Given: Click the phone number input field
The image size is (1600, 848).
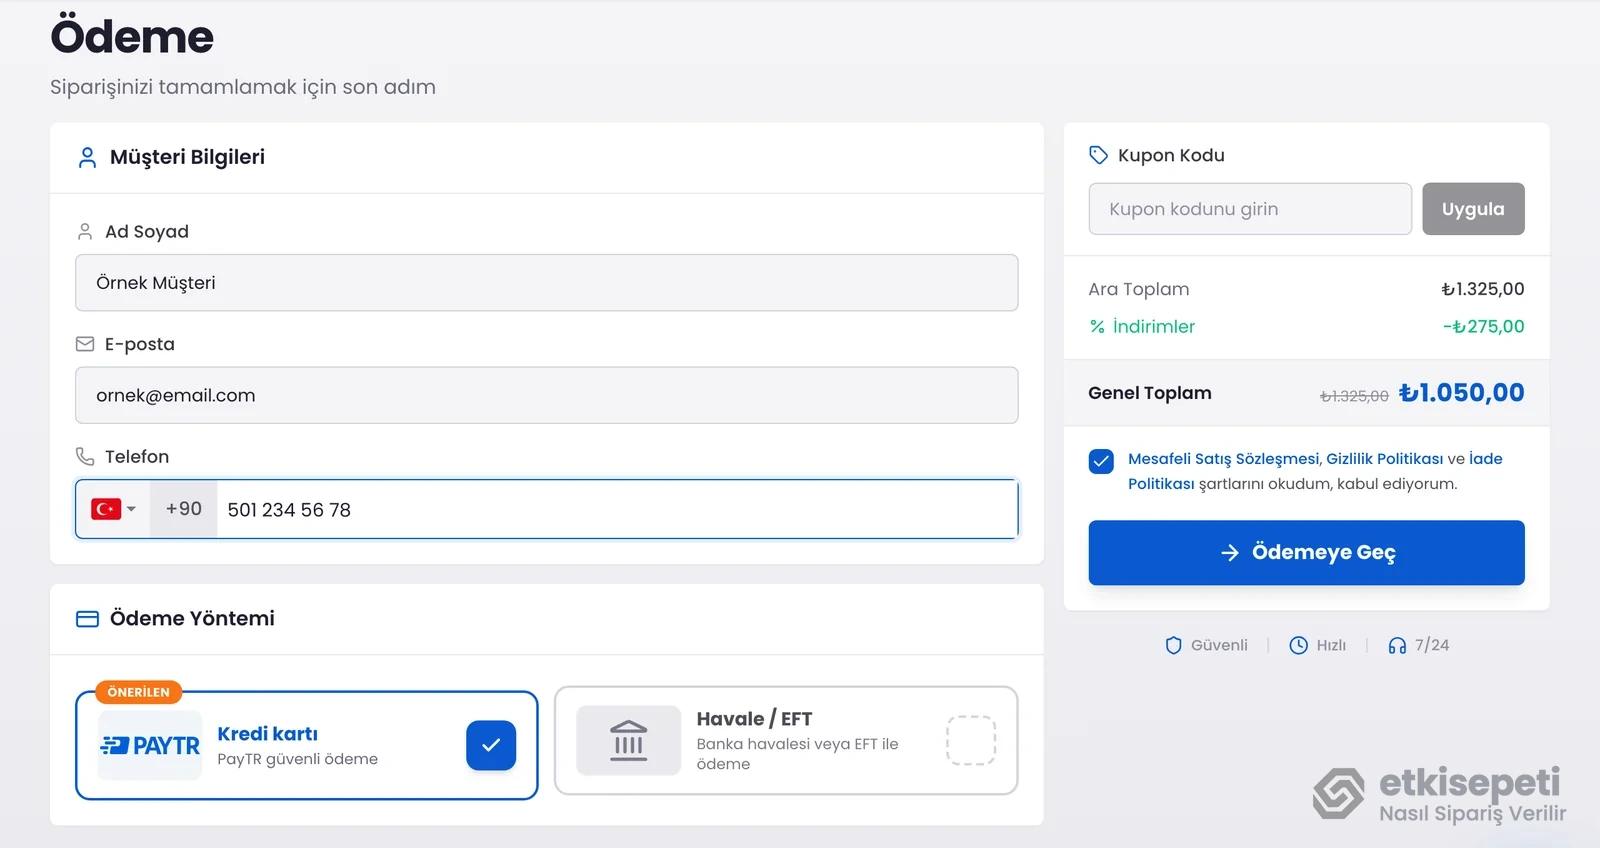Looking at the screenshot, I should coord(617,509).
